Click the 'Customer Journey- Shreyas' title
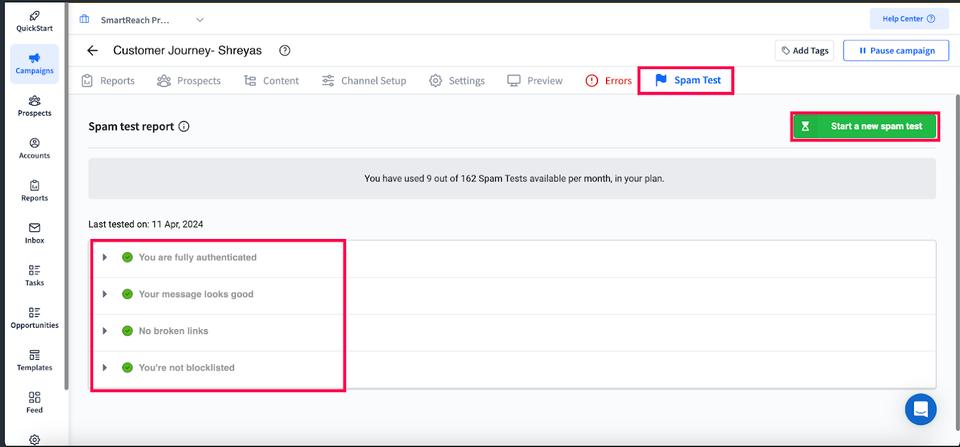Screen dimensions: 960x447 click(187, 51)
